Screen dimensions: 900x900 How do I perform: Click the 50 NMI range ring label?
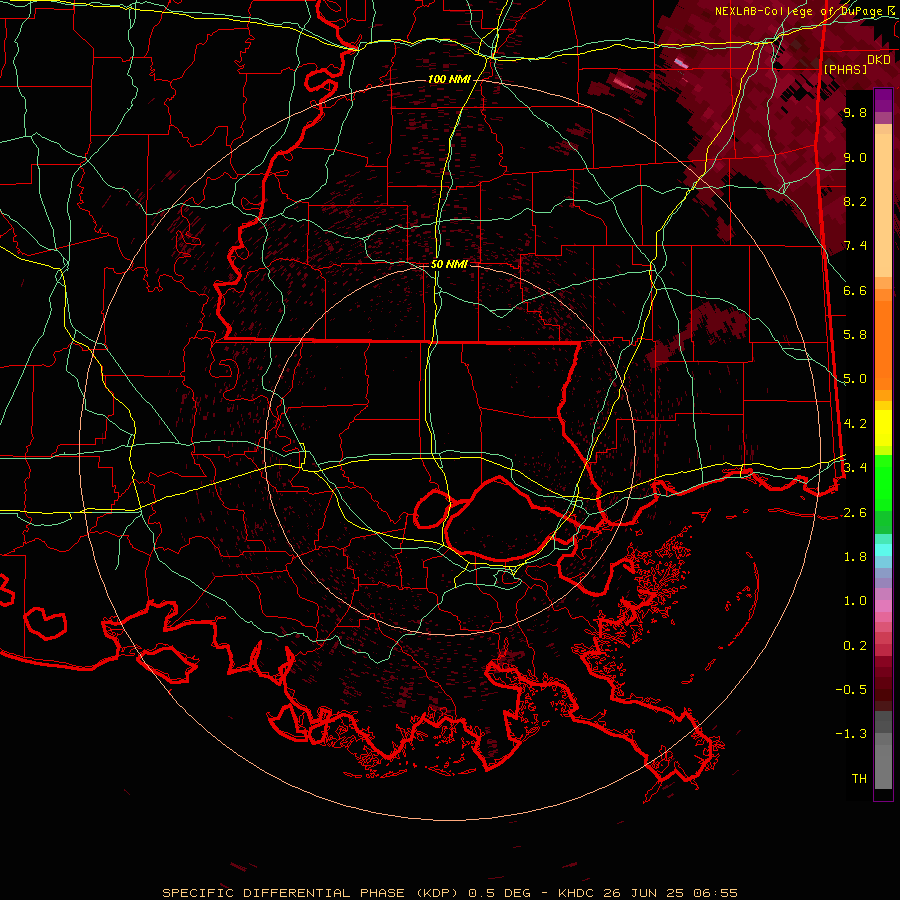[449, 264]
